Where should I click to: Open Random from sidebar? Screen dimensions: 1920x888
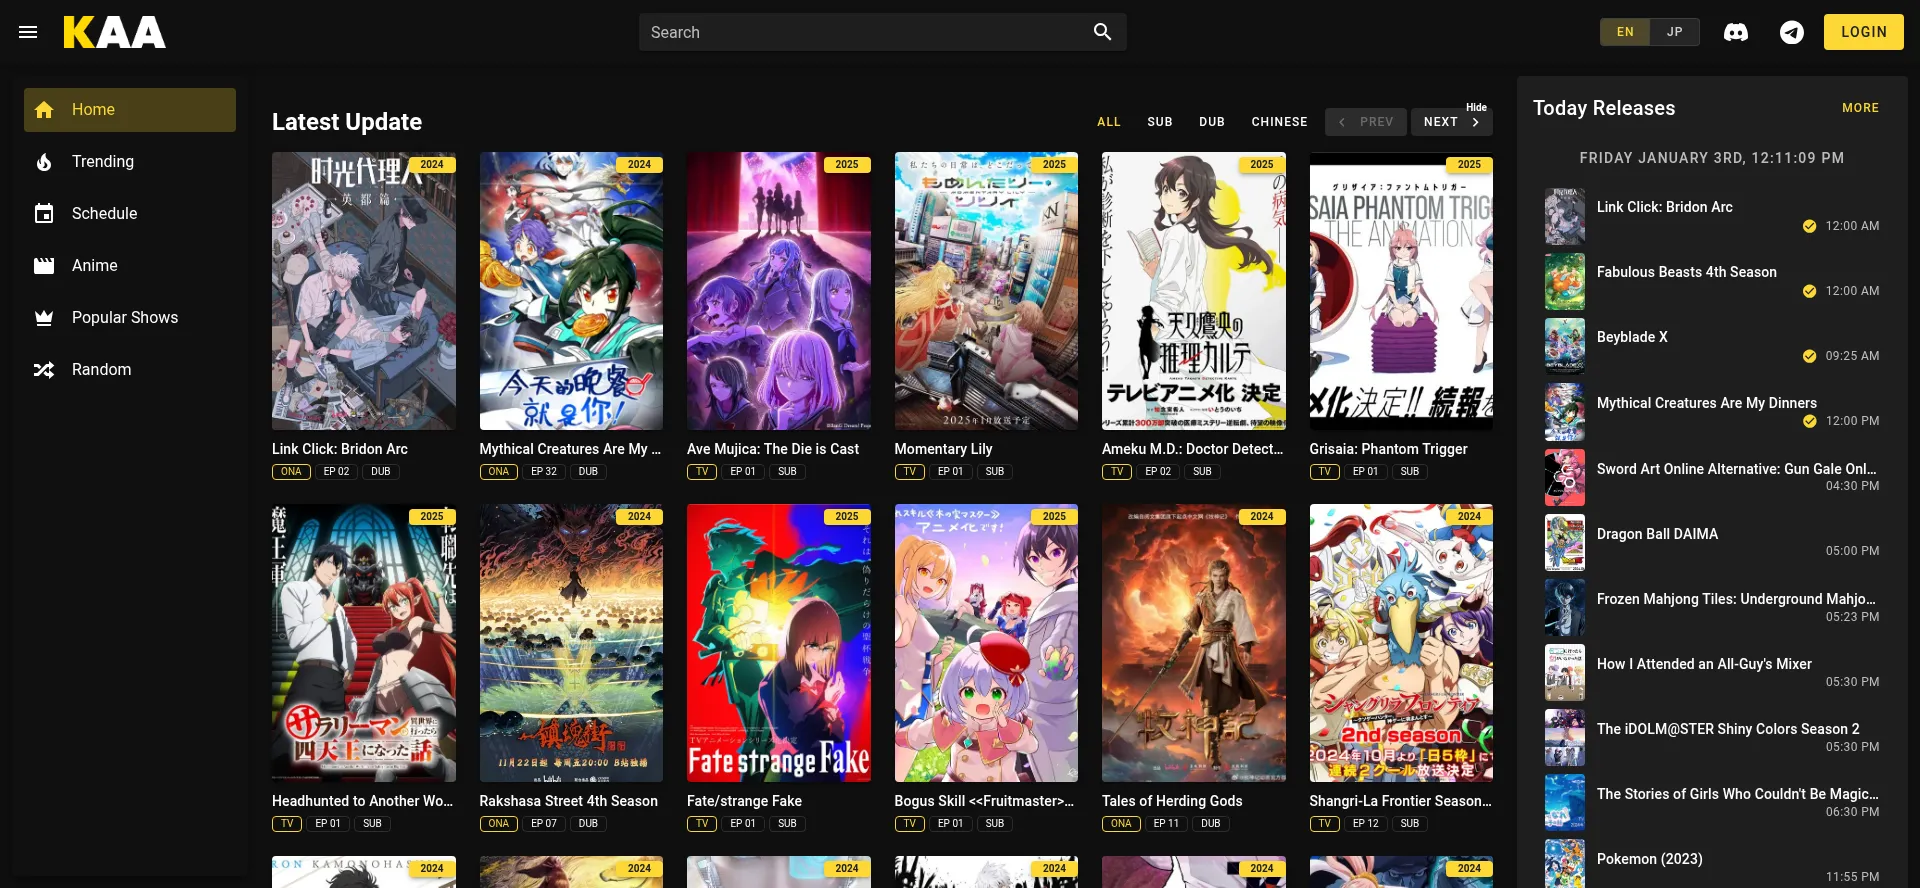coord(130,370)
